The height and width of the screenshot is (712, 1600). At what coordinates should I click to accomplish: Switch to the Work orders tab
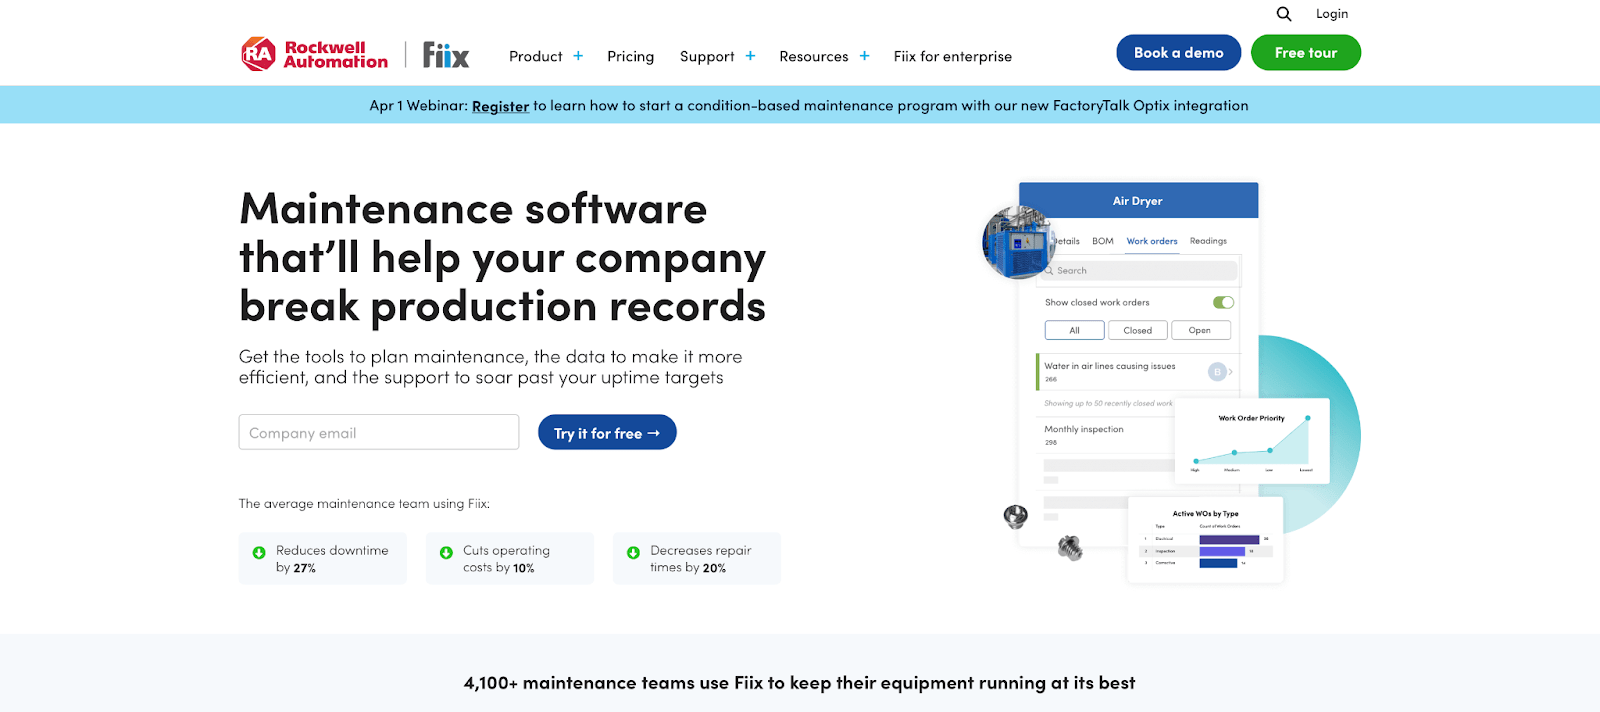pos(1151,241)
